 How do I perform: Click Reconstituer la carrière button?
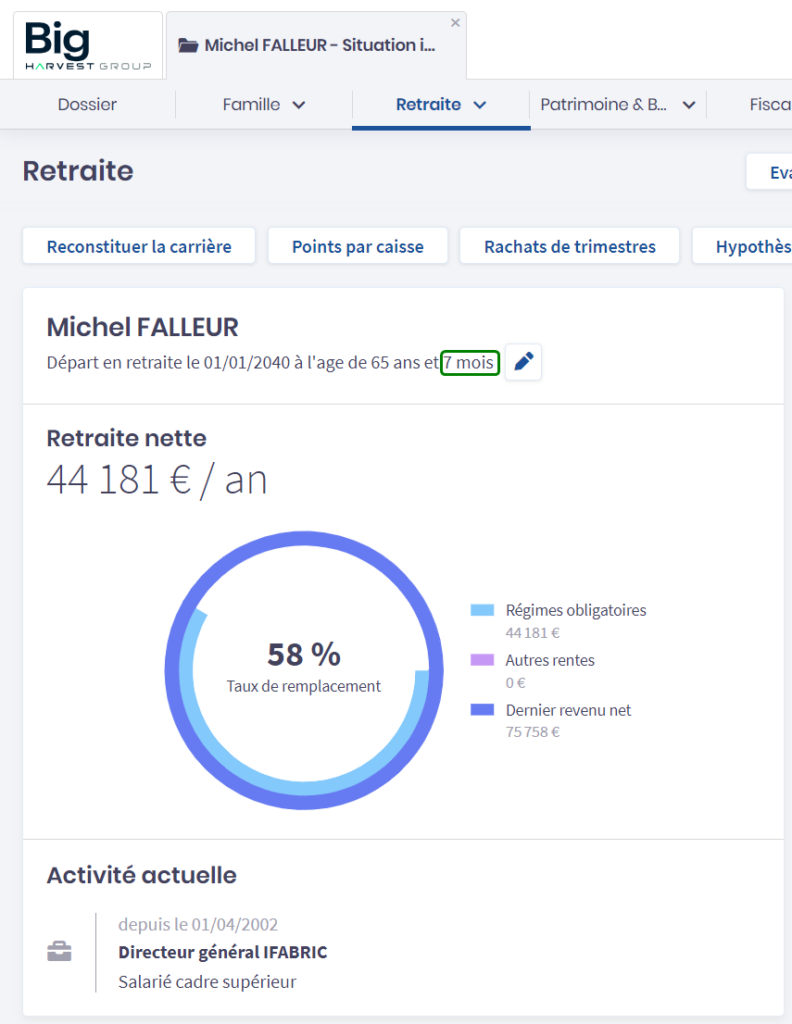[x=139, y=246]
